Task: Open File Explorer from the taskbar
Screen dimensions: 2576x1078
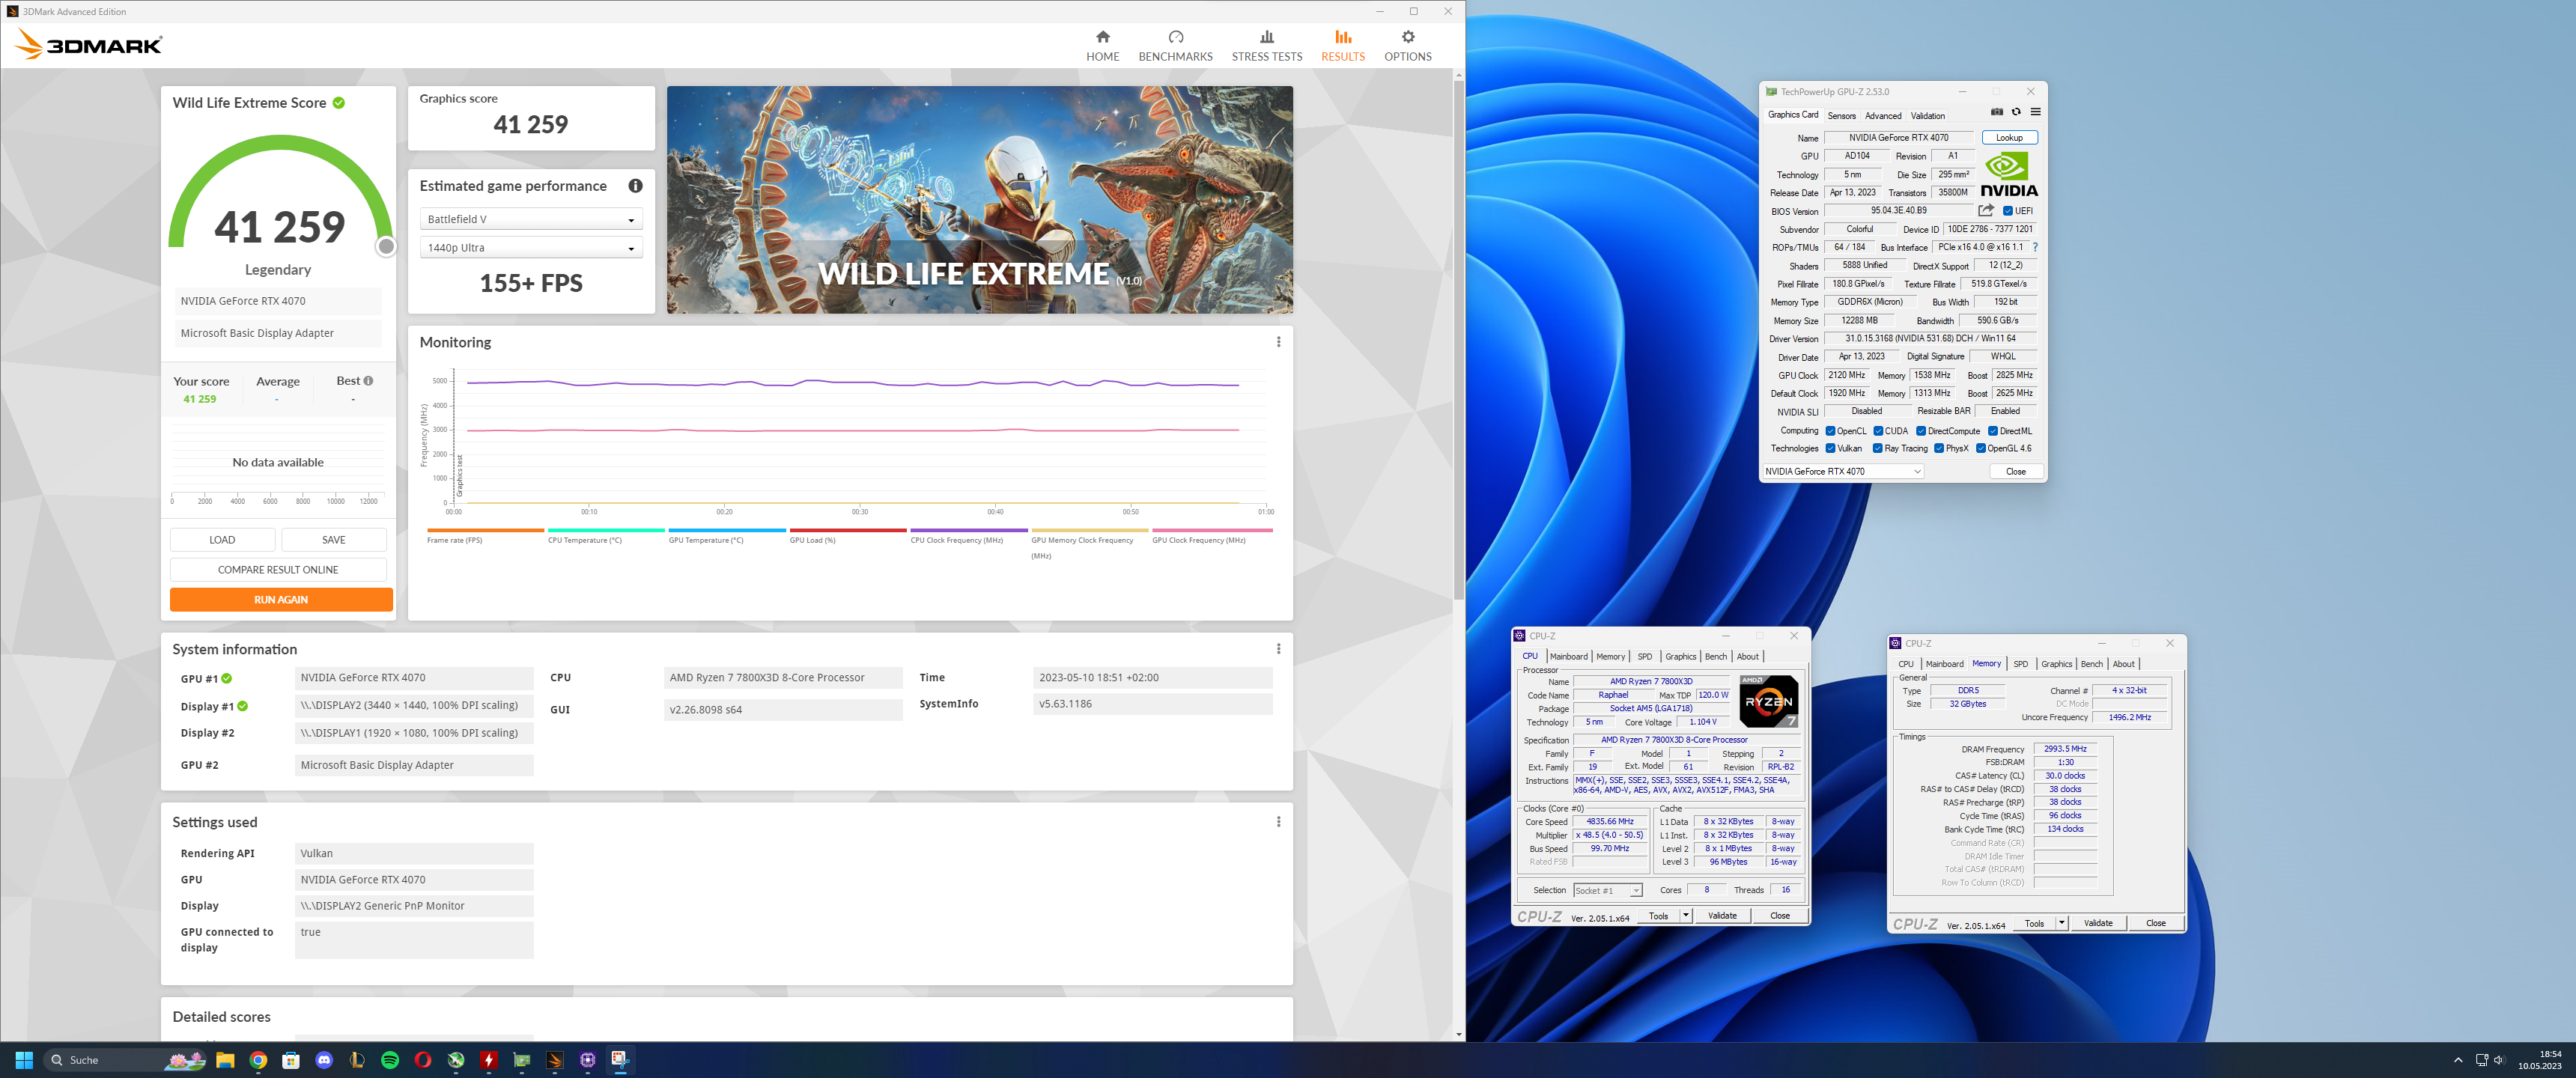Action: [x=225, y=1060]
